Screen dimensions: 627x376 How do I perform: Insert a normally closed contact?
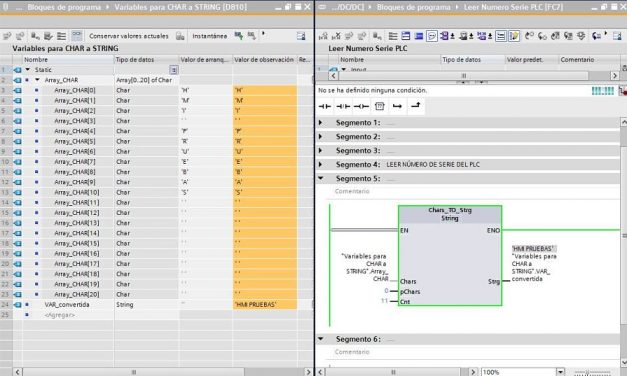pos(343,106)
